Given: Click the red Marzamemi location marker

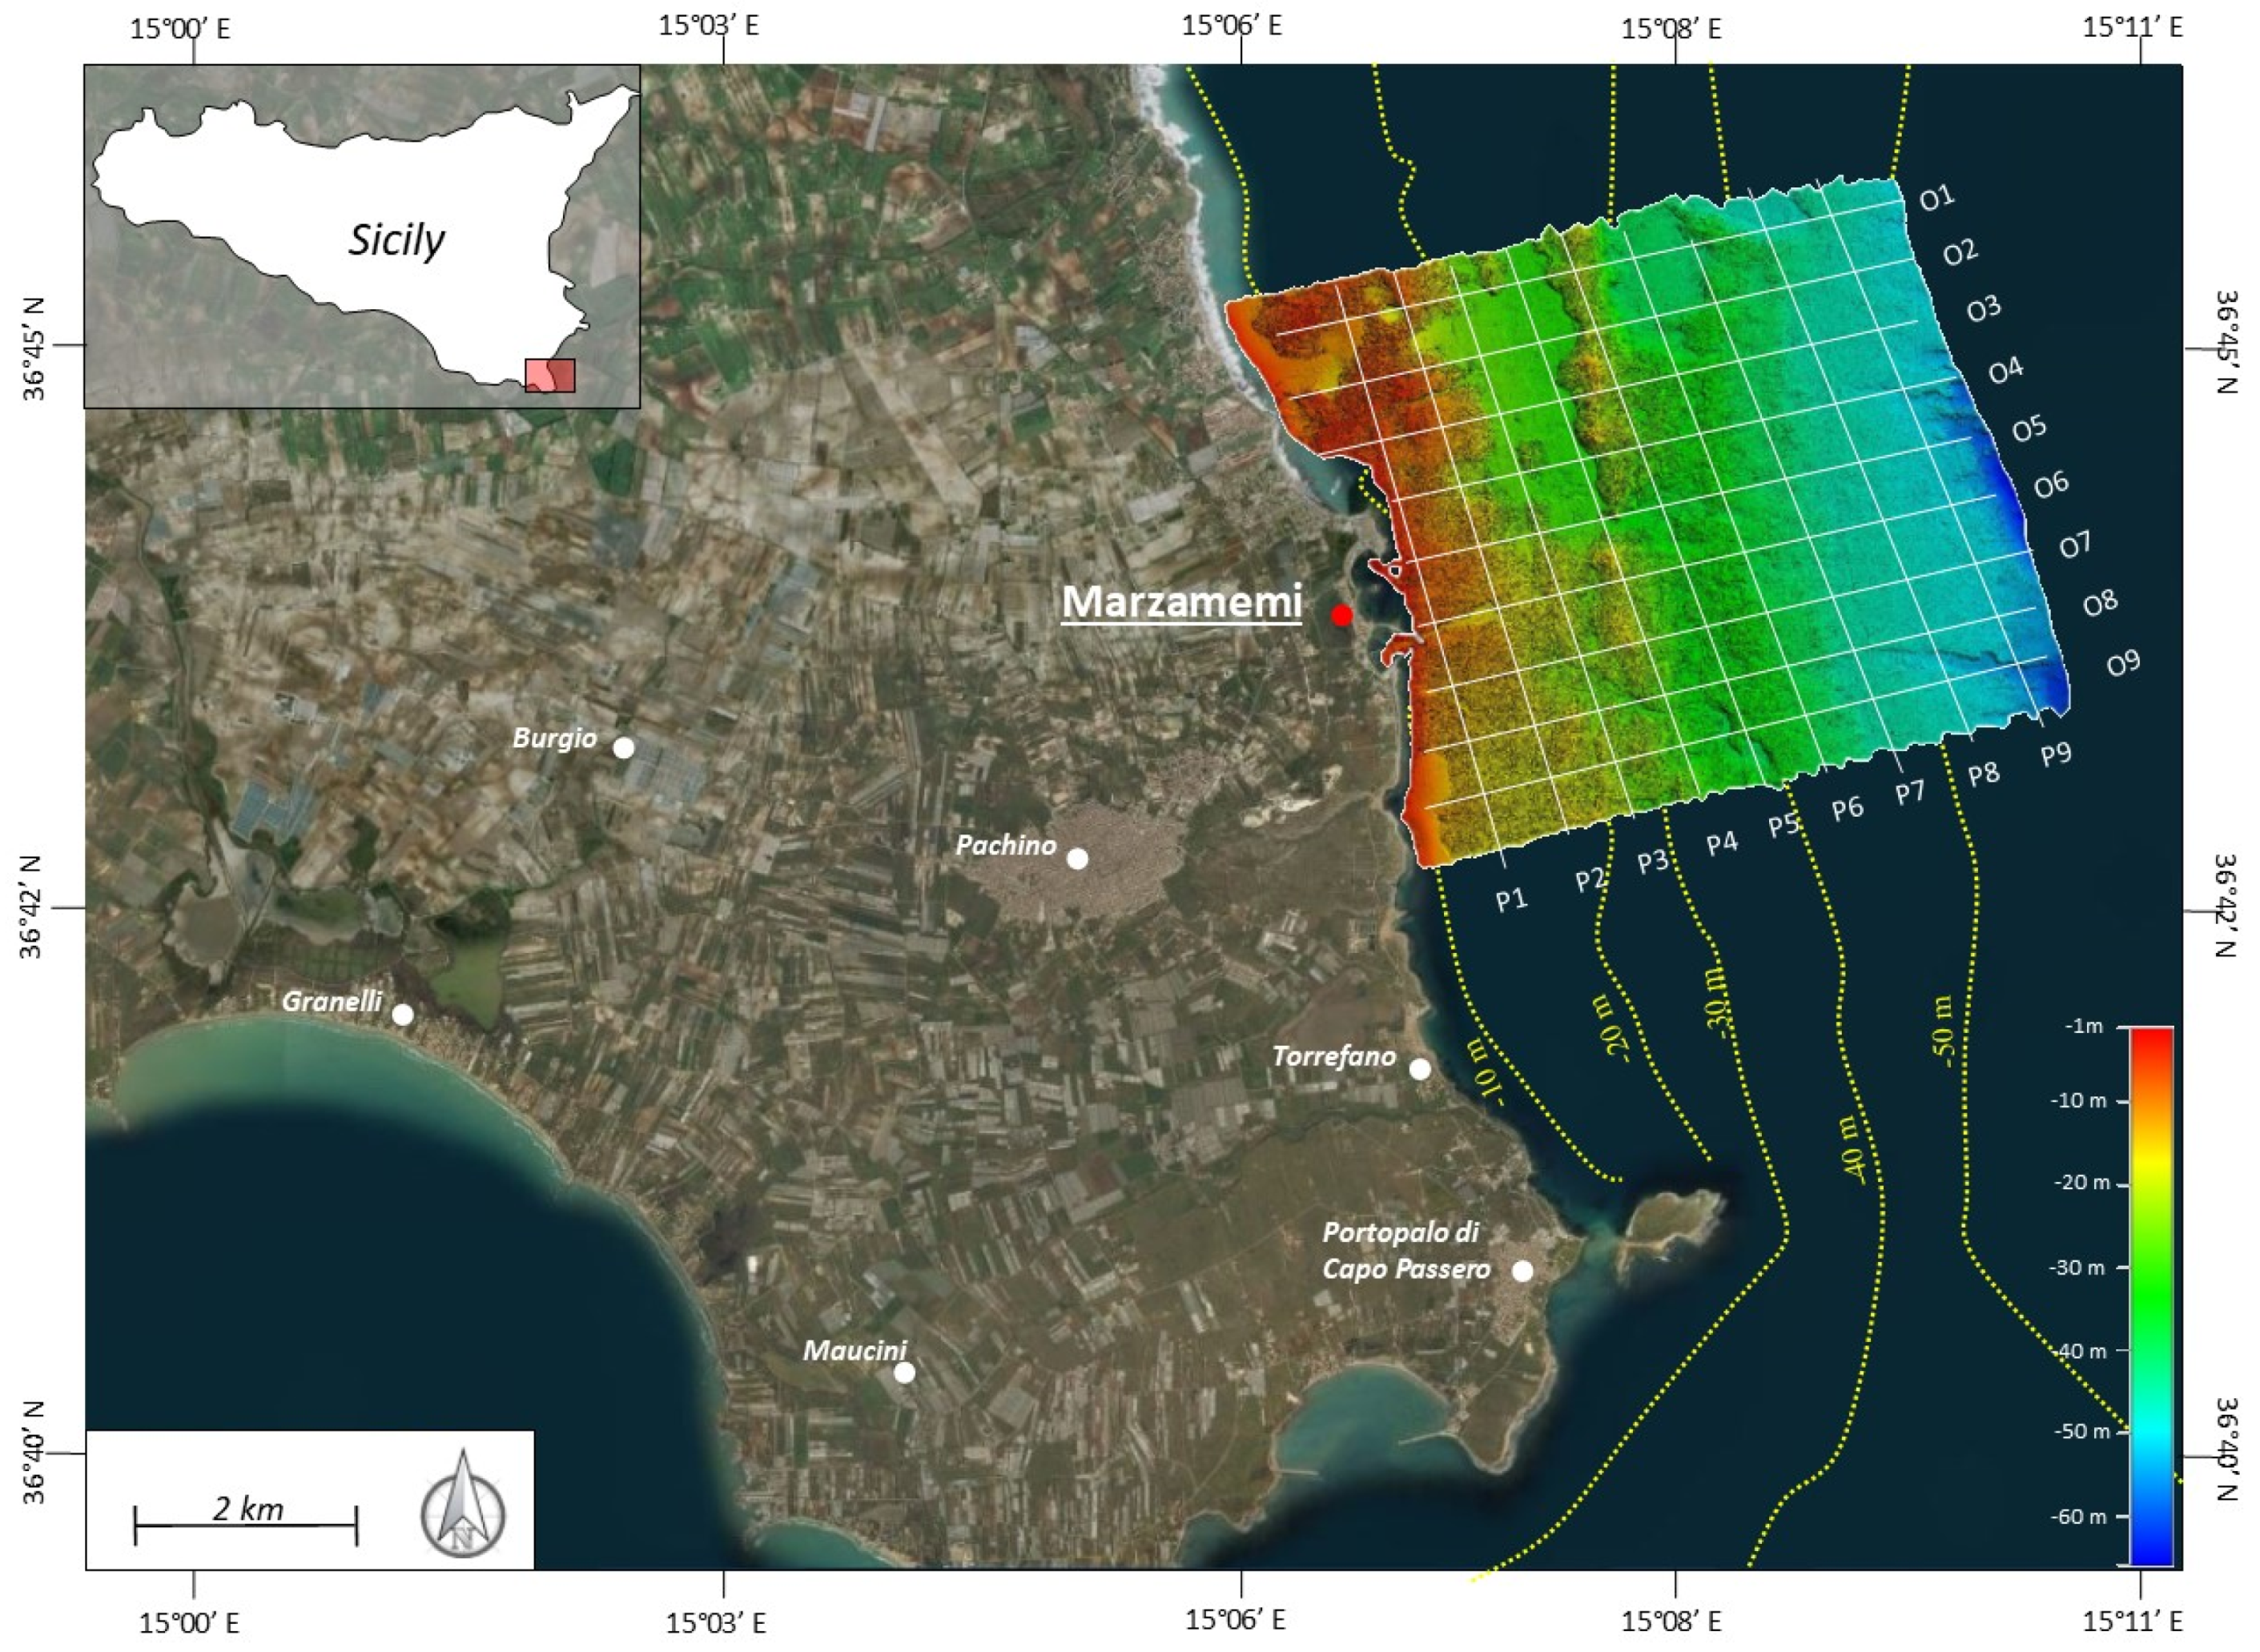Looking at the screenshot, I should [1342, 615].
